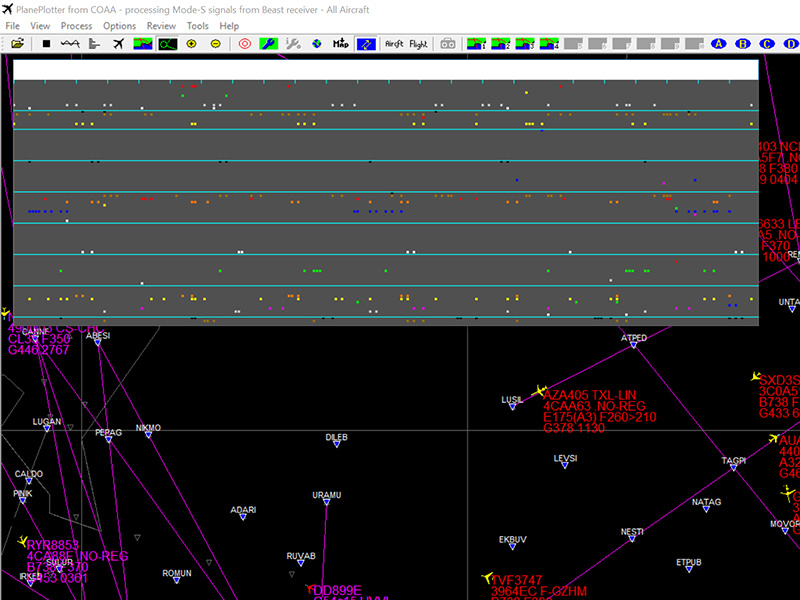Select the aircraft view icon
Screen dimensions: 800x600
click(118, 44)
